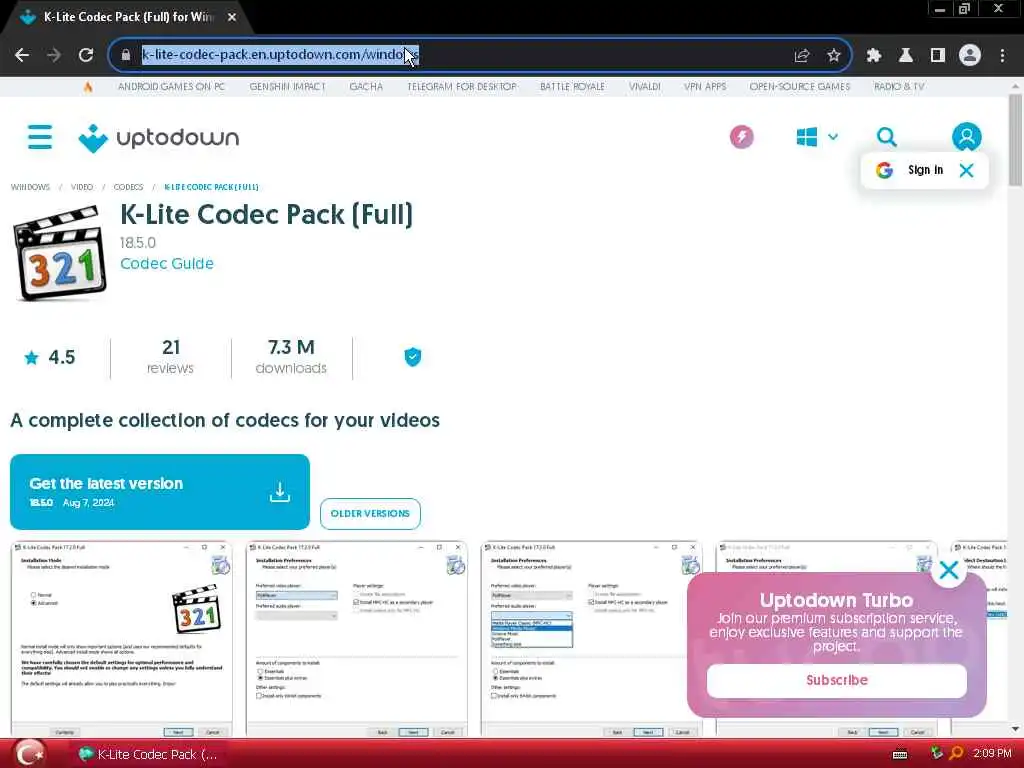1024x768 pixels.
Task: Open the second Installation Preferences screenshot
Action: tap(357, 639)
